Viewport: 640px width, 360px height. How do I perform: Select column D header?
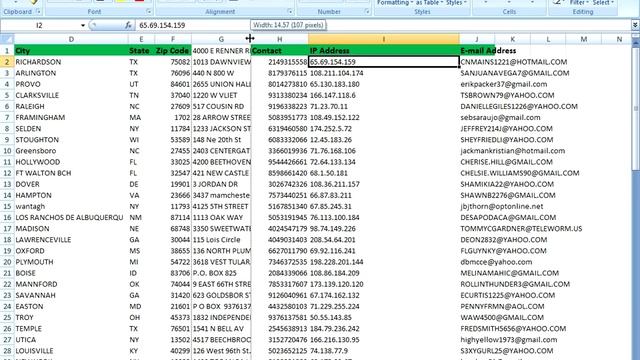71,39
